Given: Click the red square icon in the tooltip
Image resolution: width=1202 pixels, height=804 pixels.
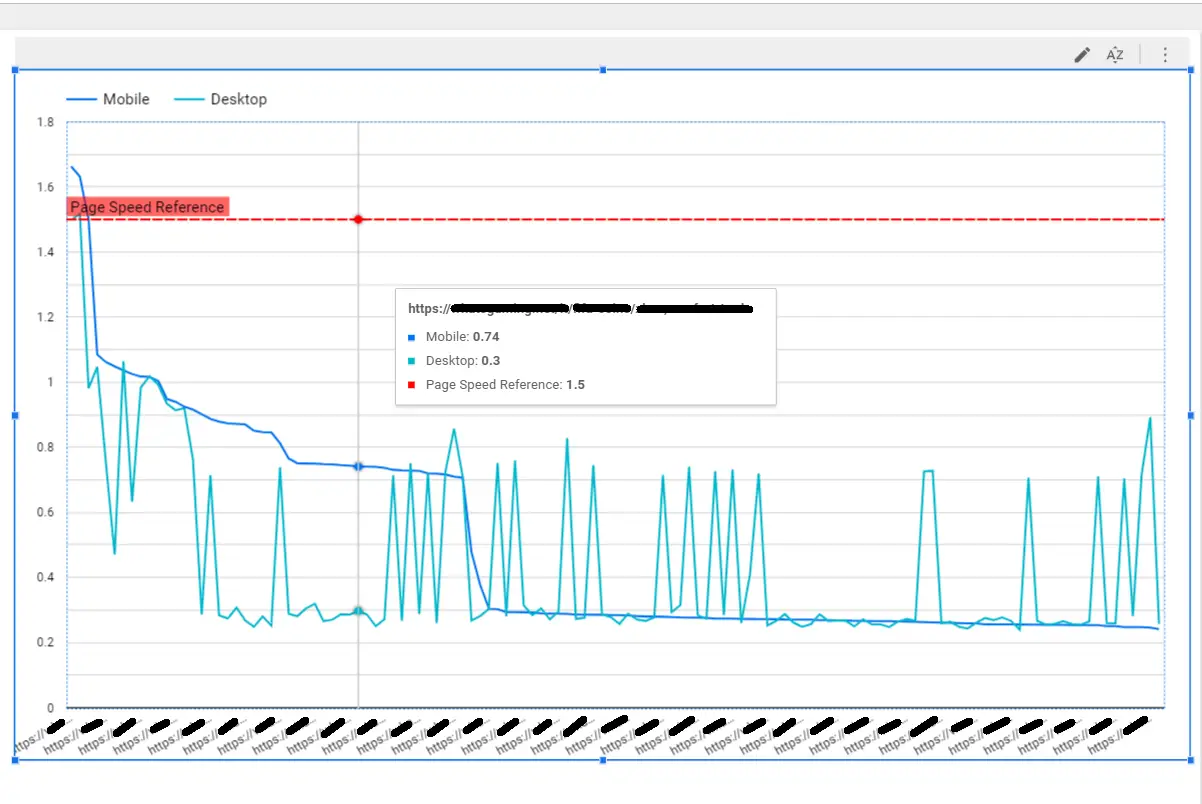Looking at the screenshot, I should click(414, 384).
